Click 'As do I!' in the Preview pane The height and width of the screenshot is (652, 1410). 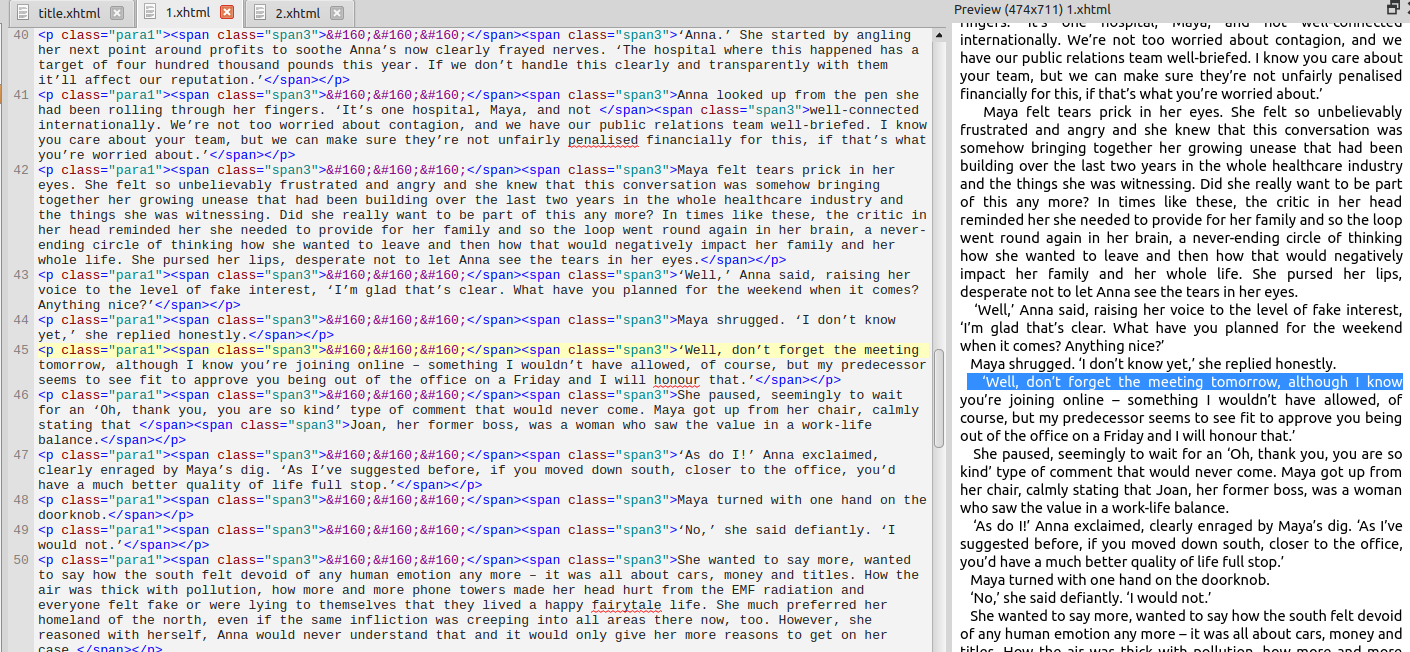tap(1000, 526)
